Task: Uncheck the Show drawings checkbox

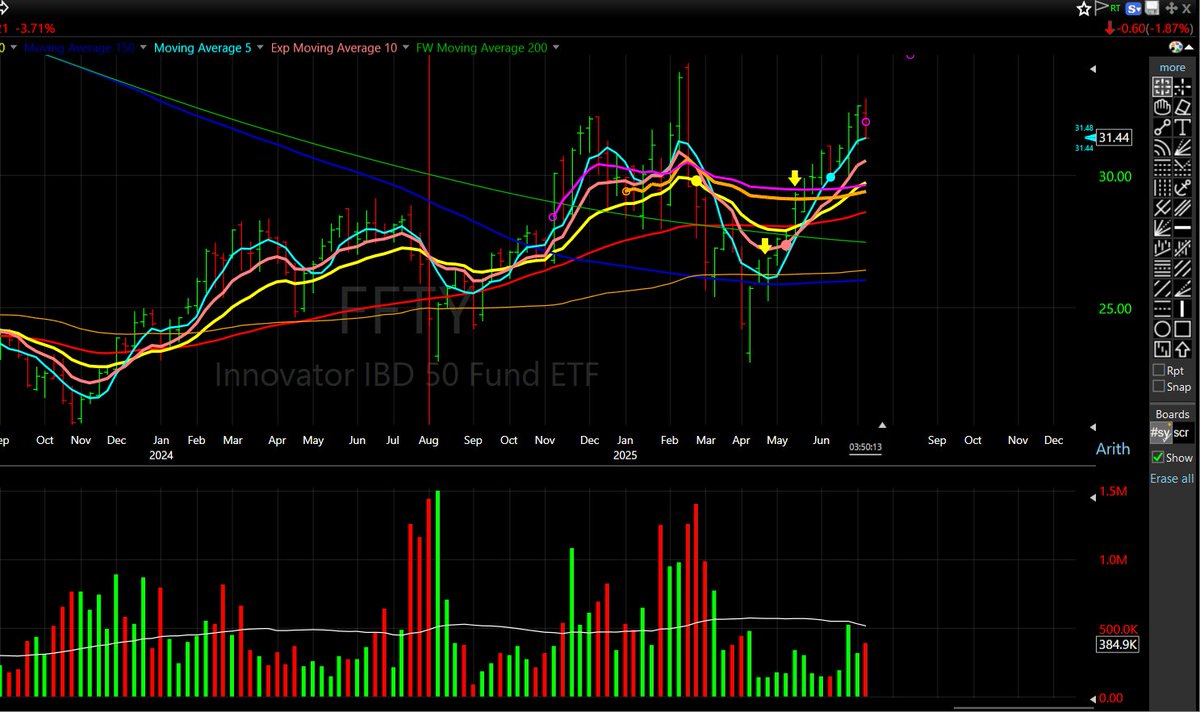Action: (x=1159, y=457)
